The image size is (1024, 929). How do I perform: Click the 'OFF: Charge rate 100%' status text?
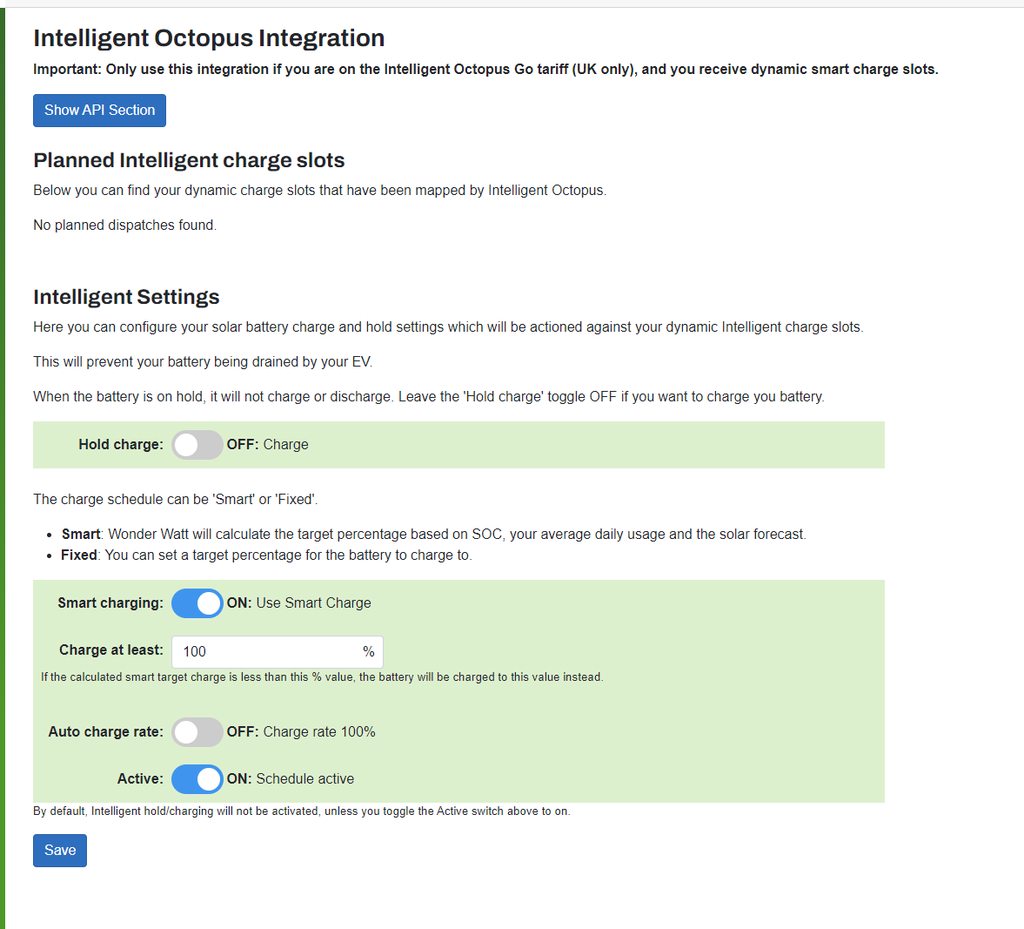[x=301, y=732]
